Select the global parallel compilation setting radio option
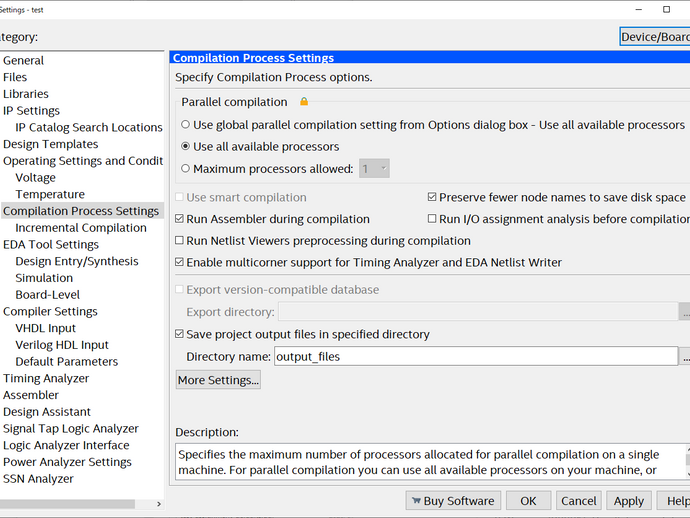Viewport: 690px width, 518px height. pyautogui.click(x=186, y=125)
